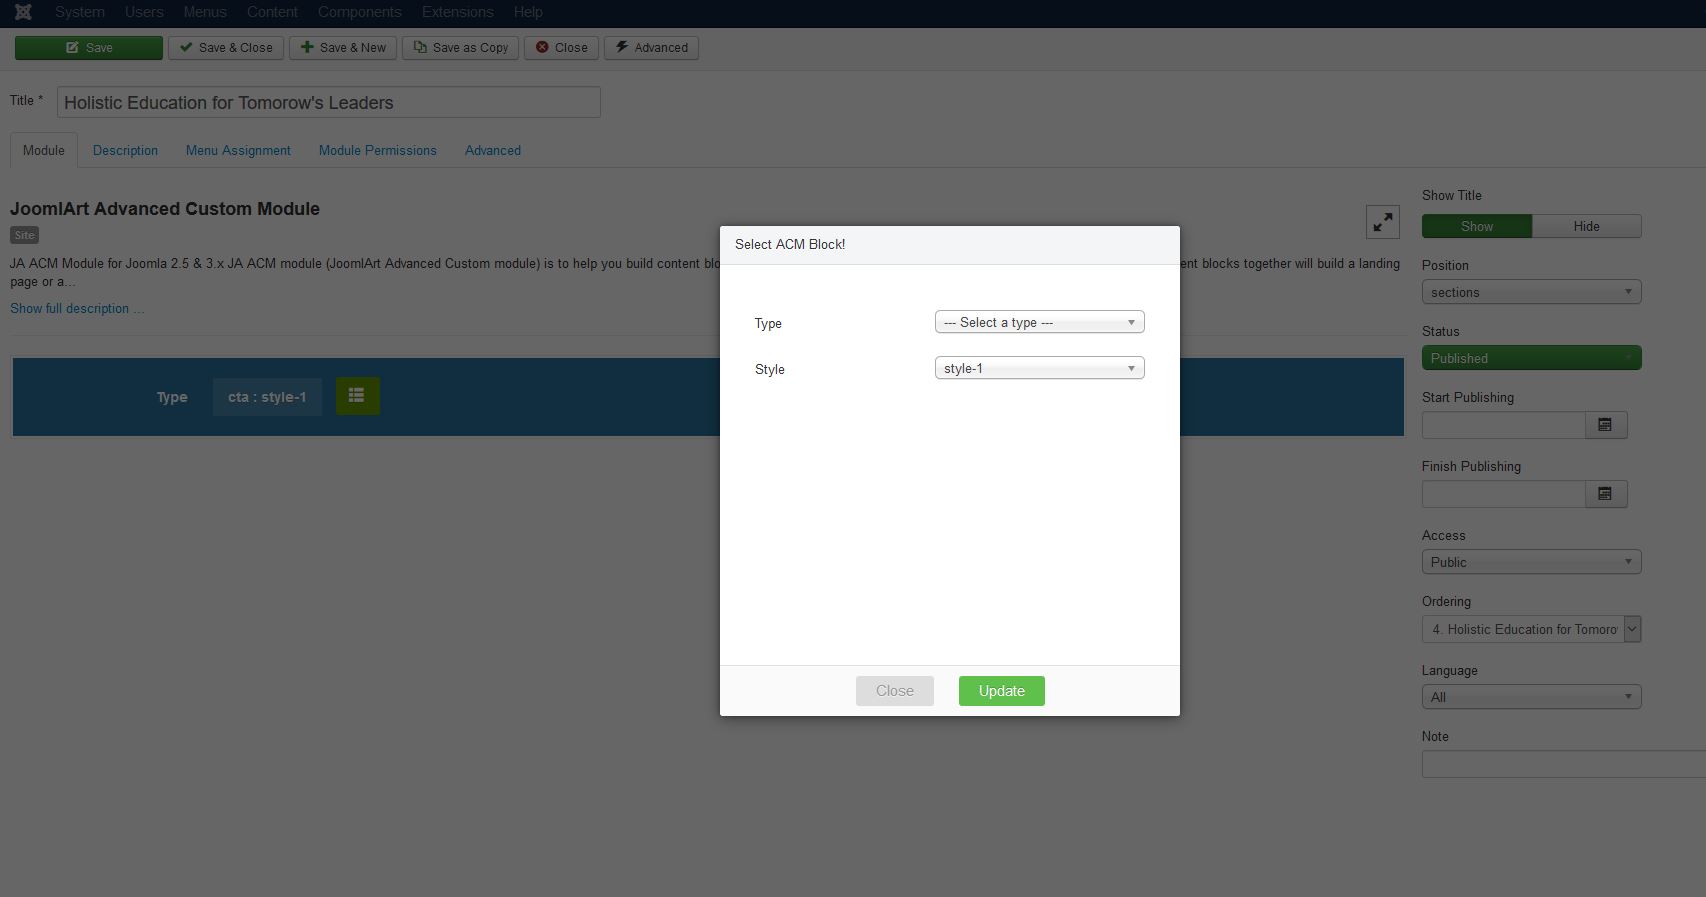Click the Select ACM Block! dialog title
The width and height of the screenshot is (1706, 897).
click(x=790, y=244)
